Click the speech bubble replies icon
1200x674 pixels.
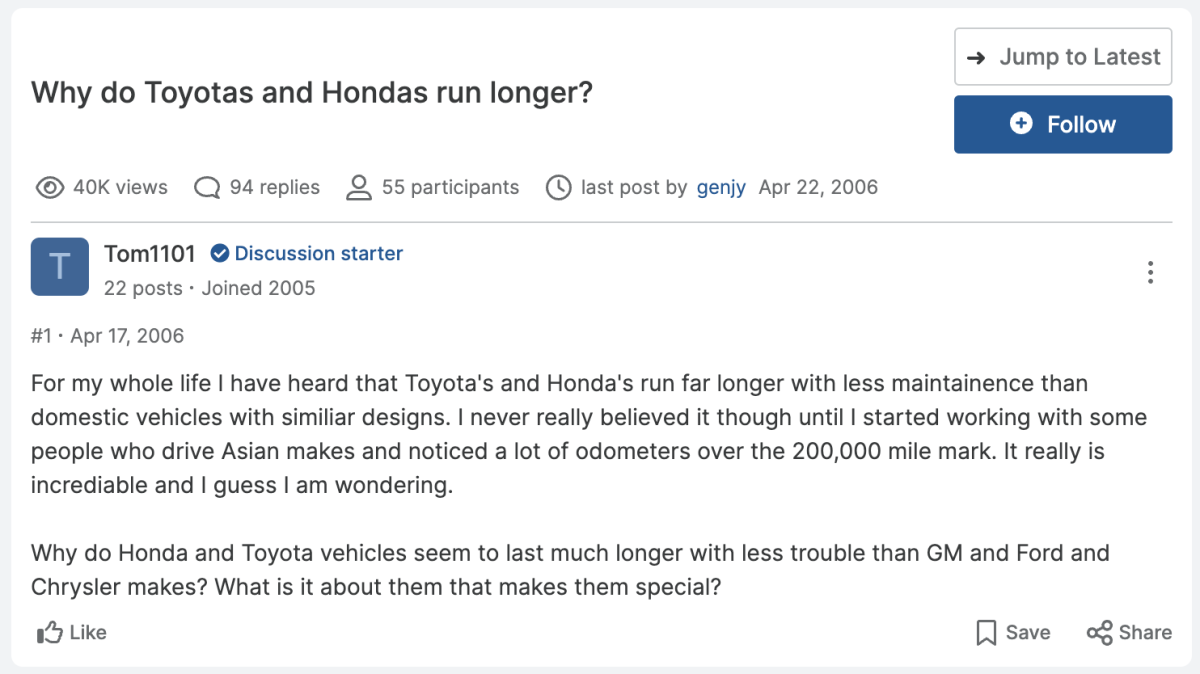[x=206, y=187]
